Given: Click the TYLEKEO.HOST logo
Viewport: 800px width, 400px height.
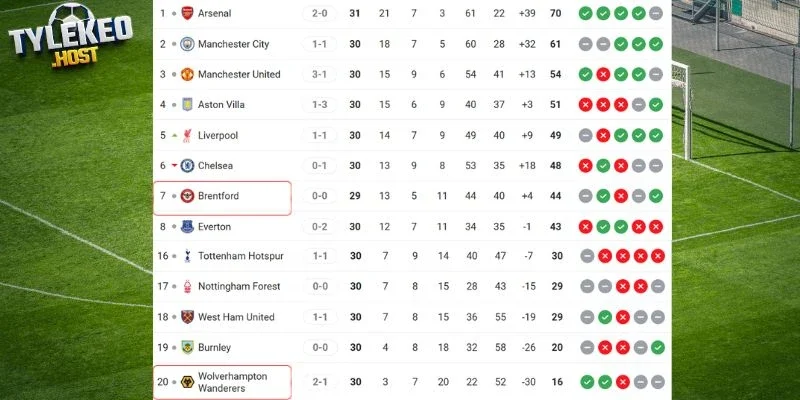Looking at the screenshot, I should [66, 42].
